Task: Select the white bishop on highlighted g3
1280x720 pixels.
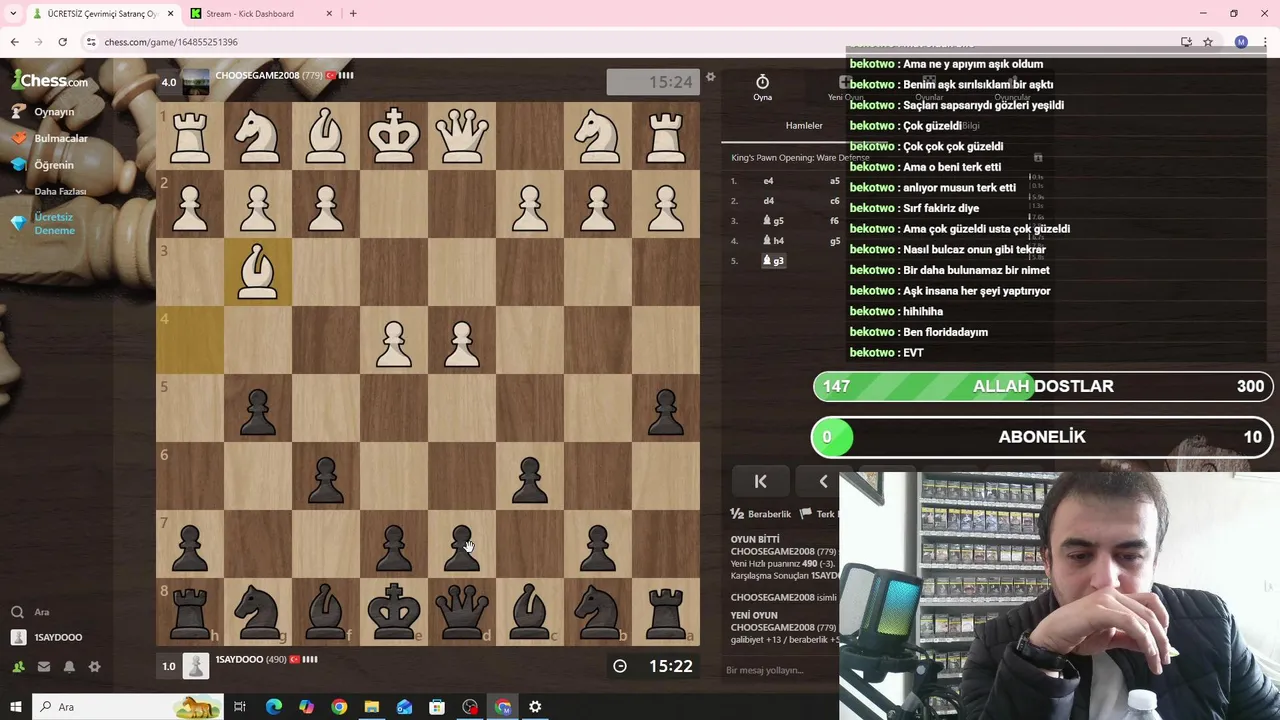Action: (x=258, y=271)
